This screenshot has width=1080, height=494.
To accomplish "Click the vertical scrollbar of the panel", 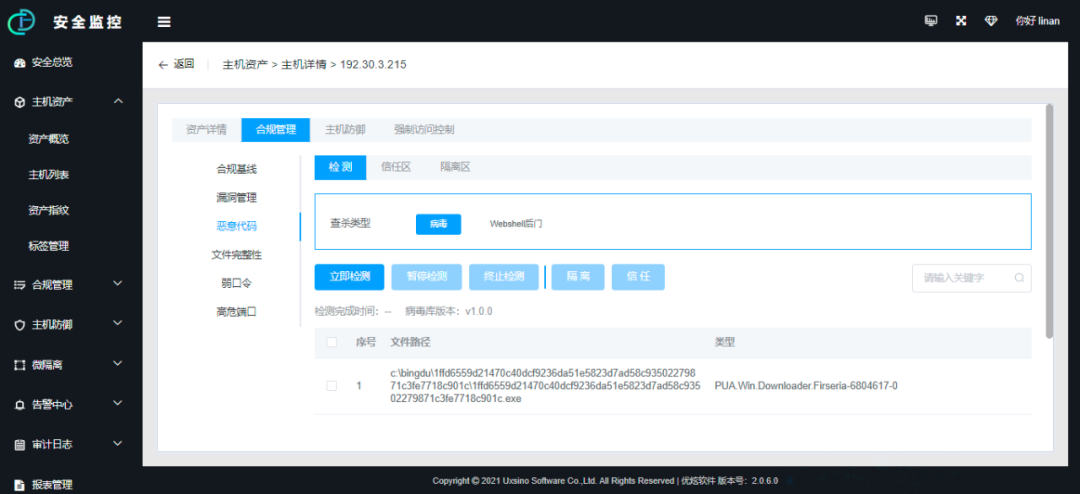I will coord(1048,220).
